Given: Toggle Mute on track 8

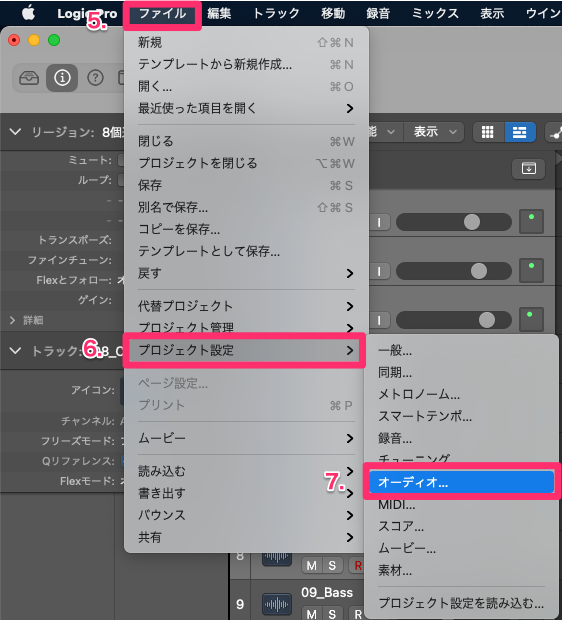Looking at the screenshot, I should pyautogui.click(x=312, y=566).
